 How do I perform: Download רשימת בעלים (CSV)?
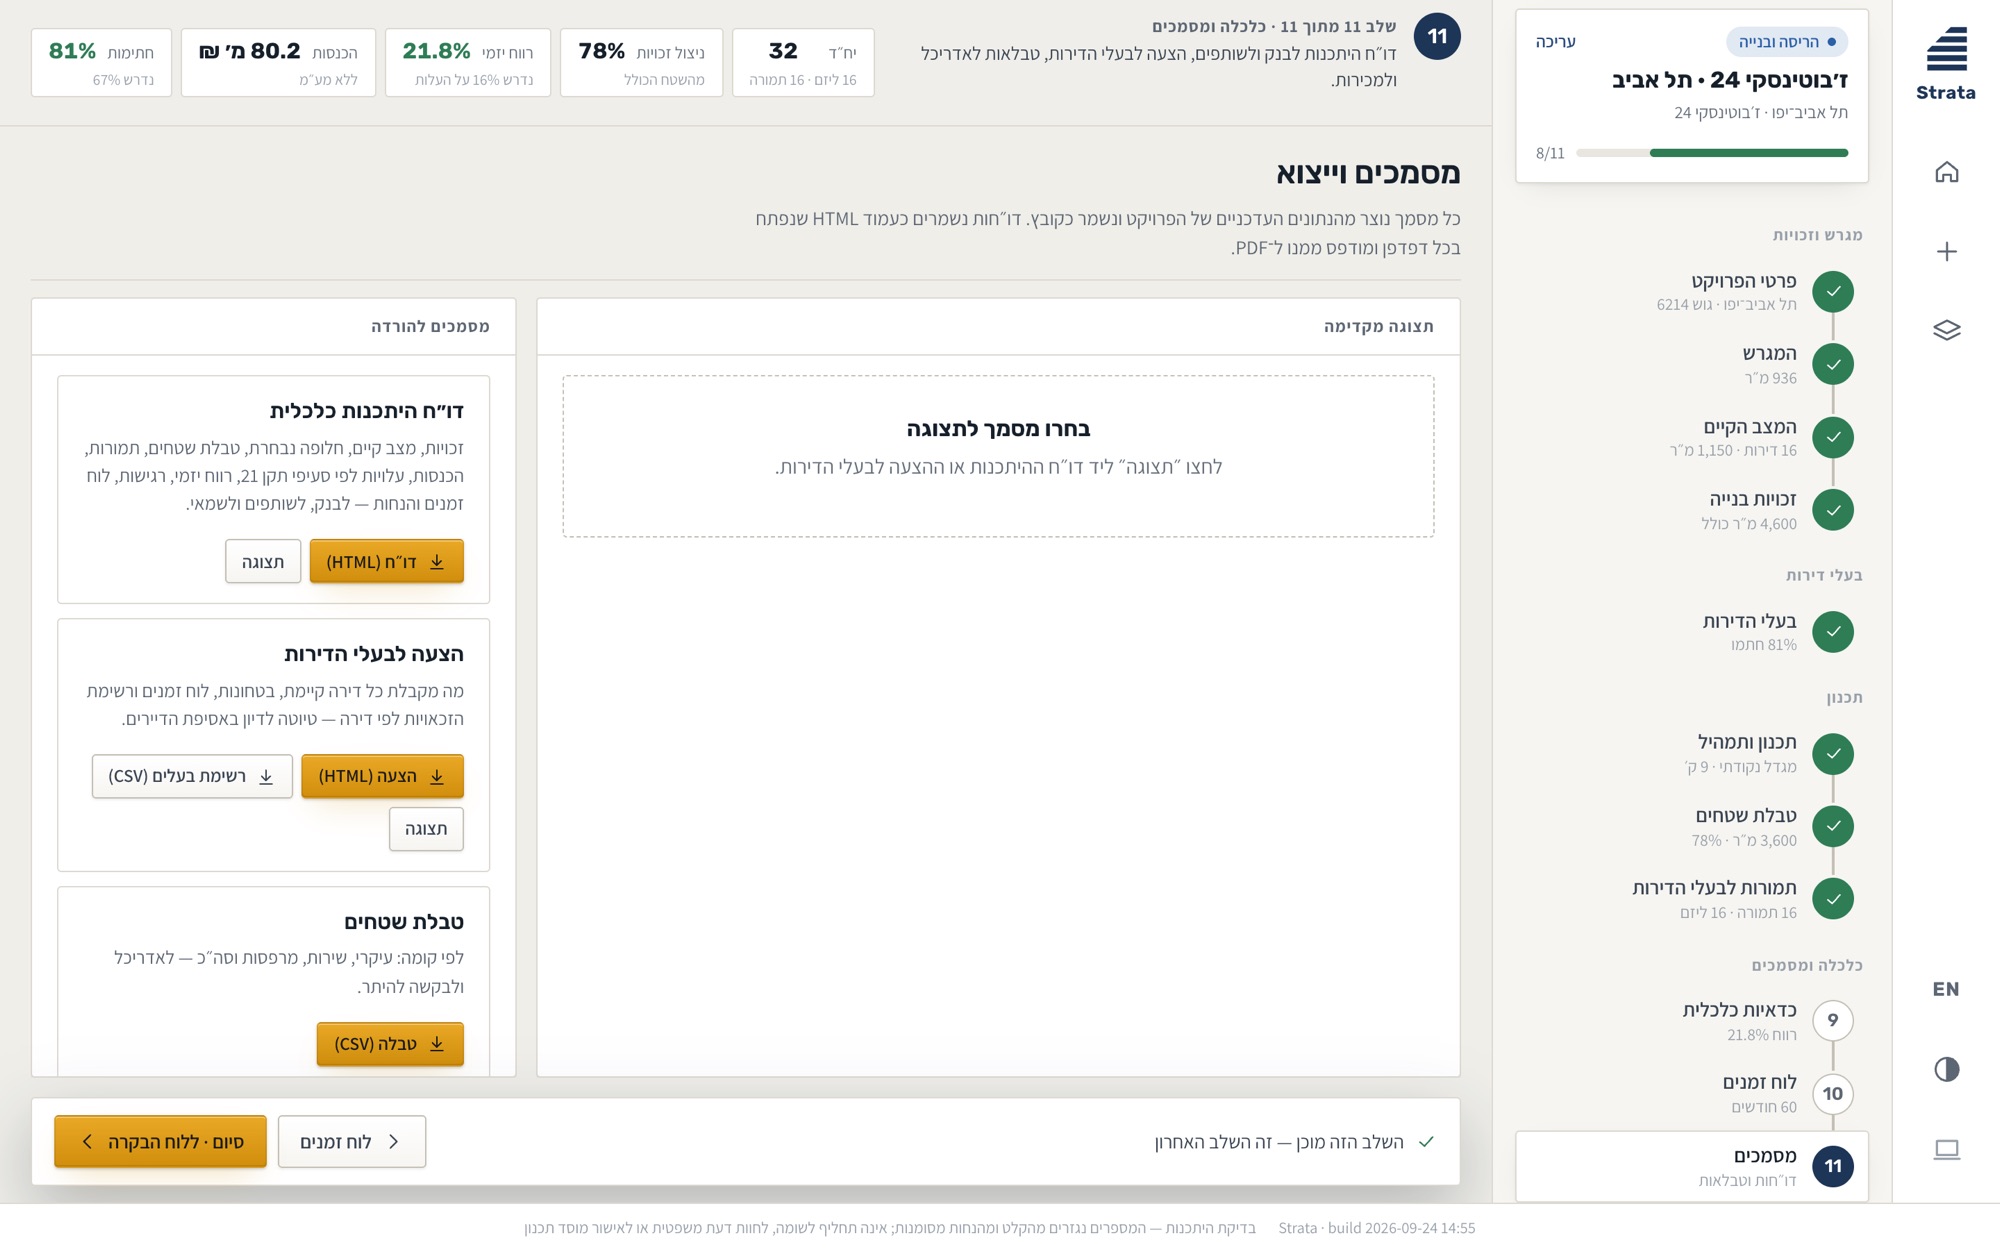pos(192,776)
